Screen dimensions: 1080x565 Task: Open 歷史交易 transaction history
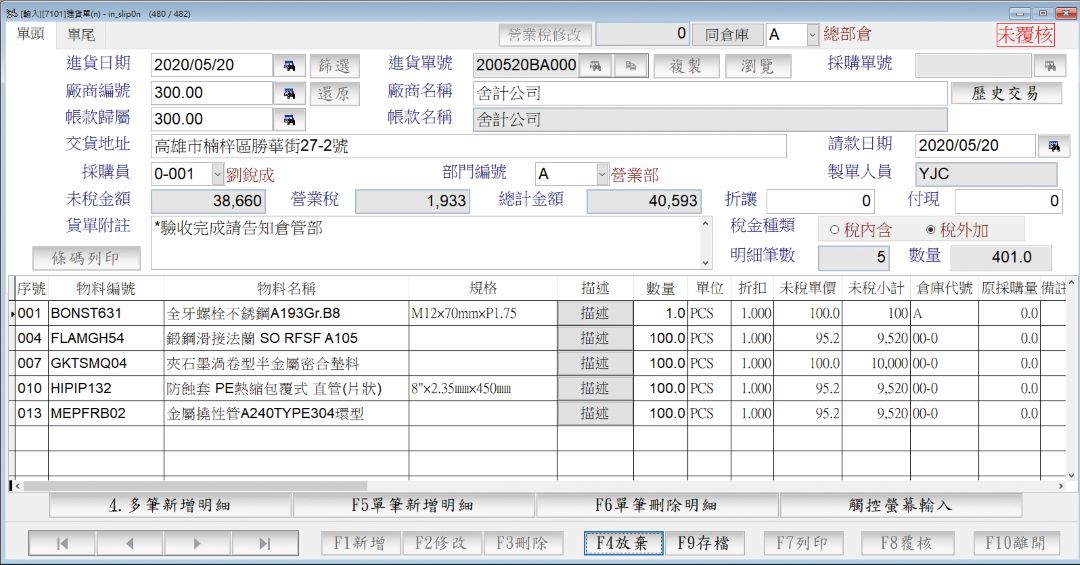[x=1006, y=93]
